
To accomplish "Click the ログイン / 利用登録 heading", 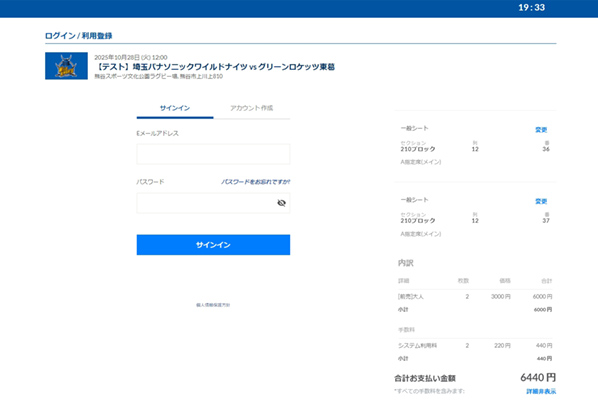I will (x=79, y=36).
